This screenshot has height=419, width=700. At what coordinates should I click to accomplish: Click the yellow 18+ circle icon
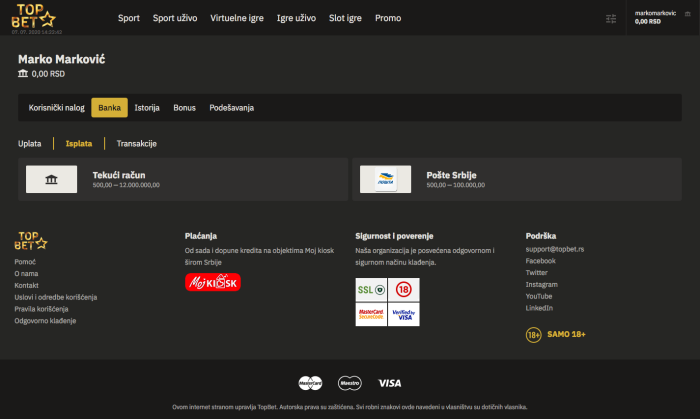[533, 335]
